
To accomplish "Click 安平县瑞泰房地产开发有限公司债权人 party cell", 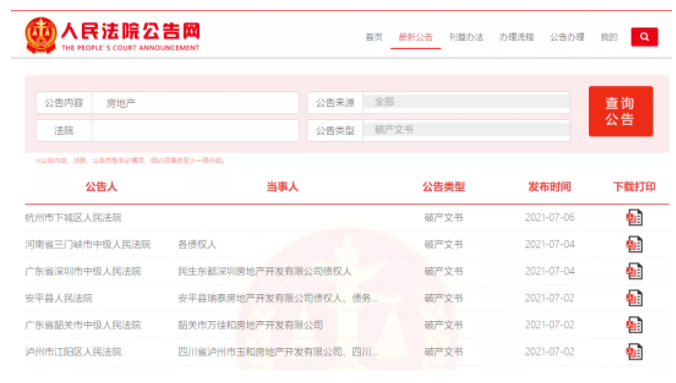I will [278, 298].
